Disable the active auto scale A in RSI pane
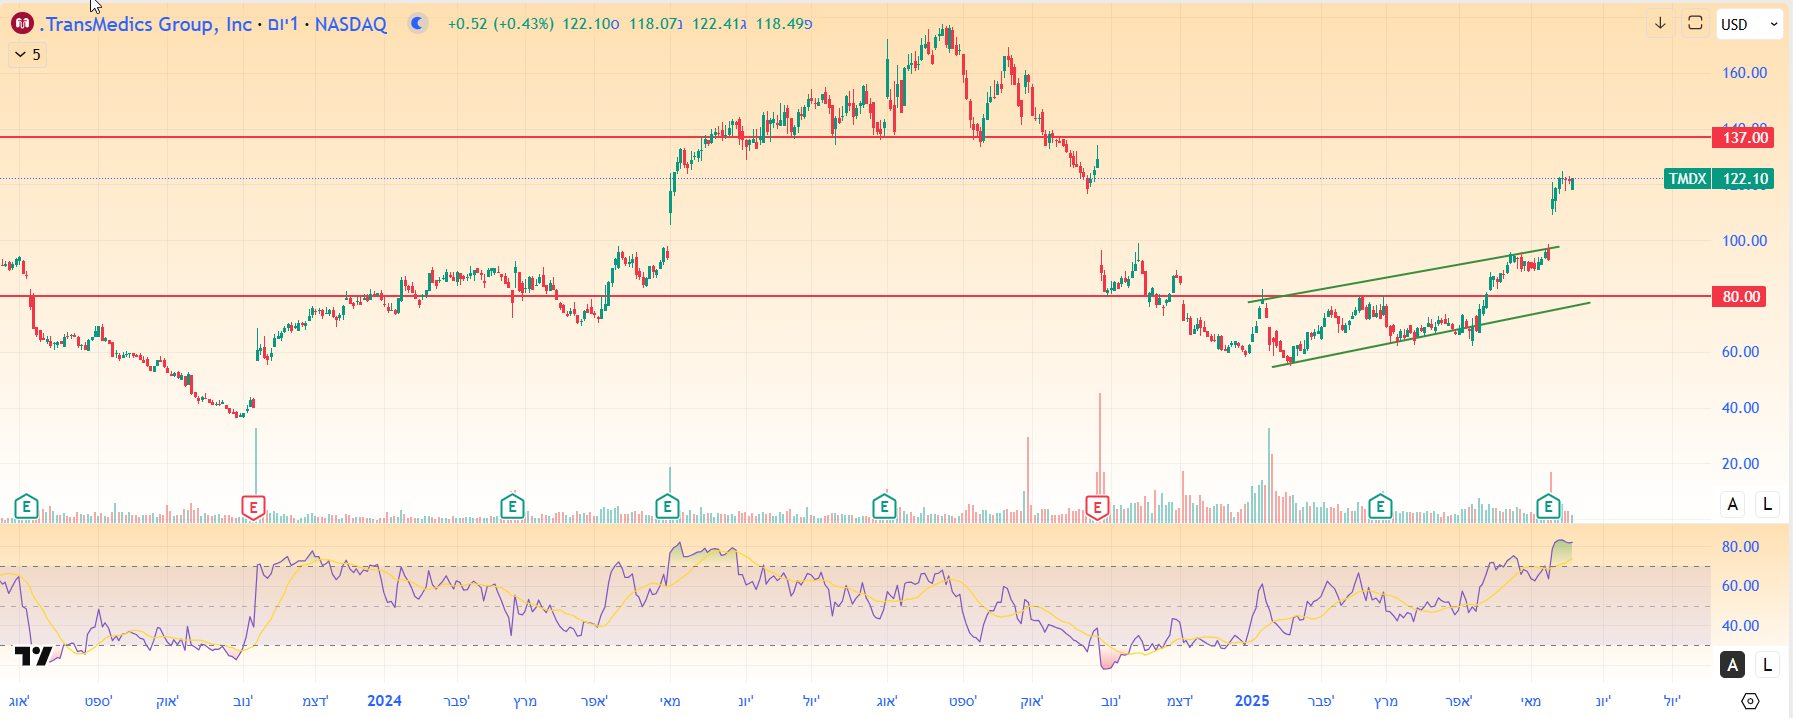This screenshot has height=718, width=1793. [x=1733, y=664]
